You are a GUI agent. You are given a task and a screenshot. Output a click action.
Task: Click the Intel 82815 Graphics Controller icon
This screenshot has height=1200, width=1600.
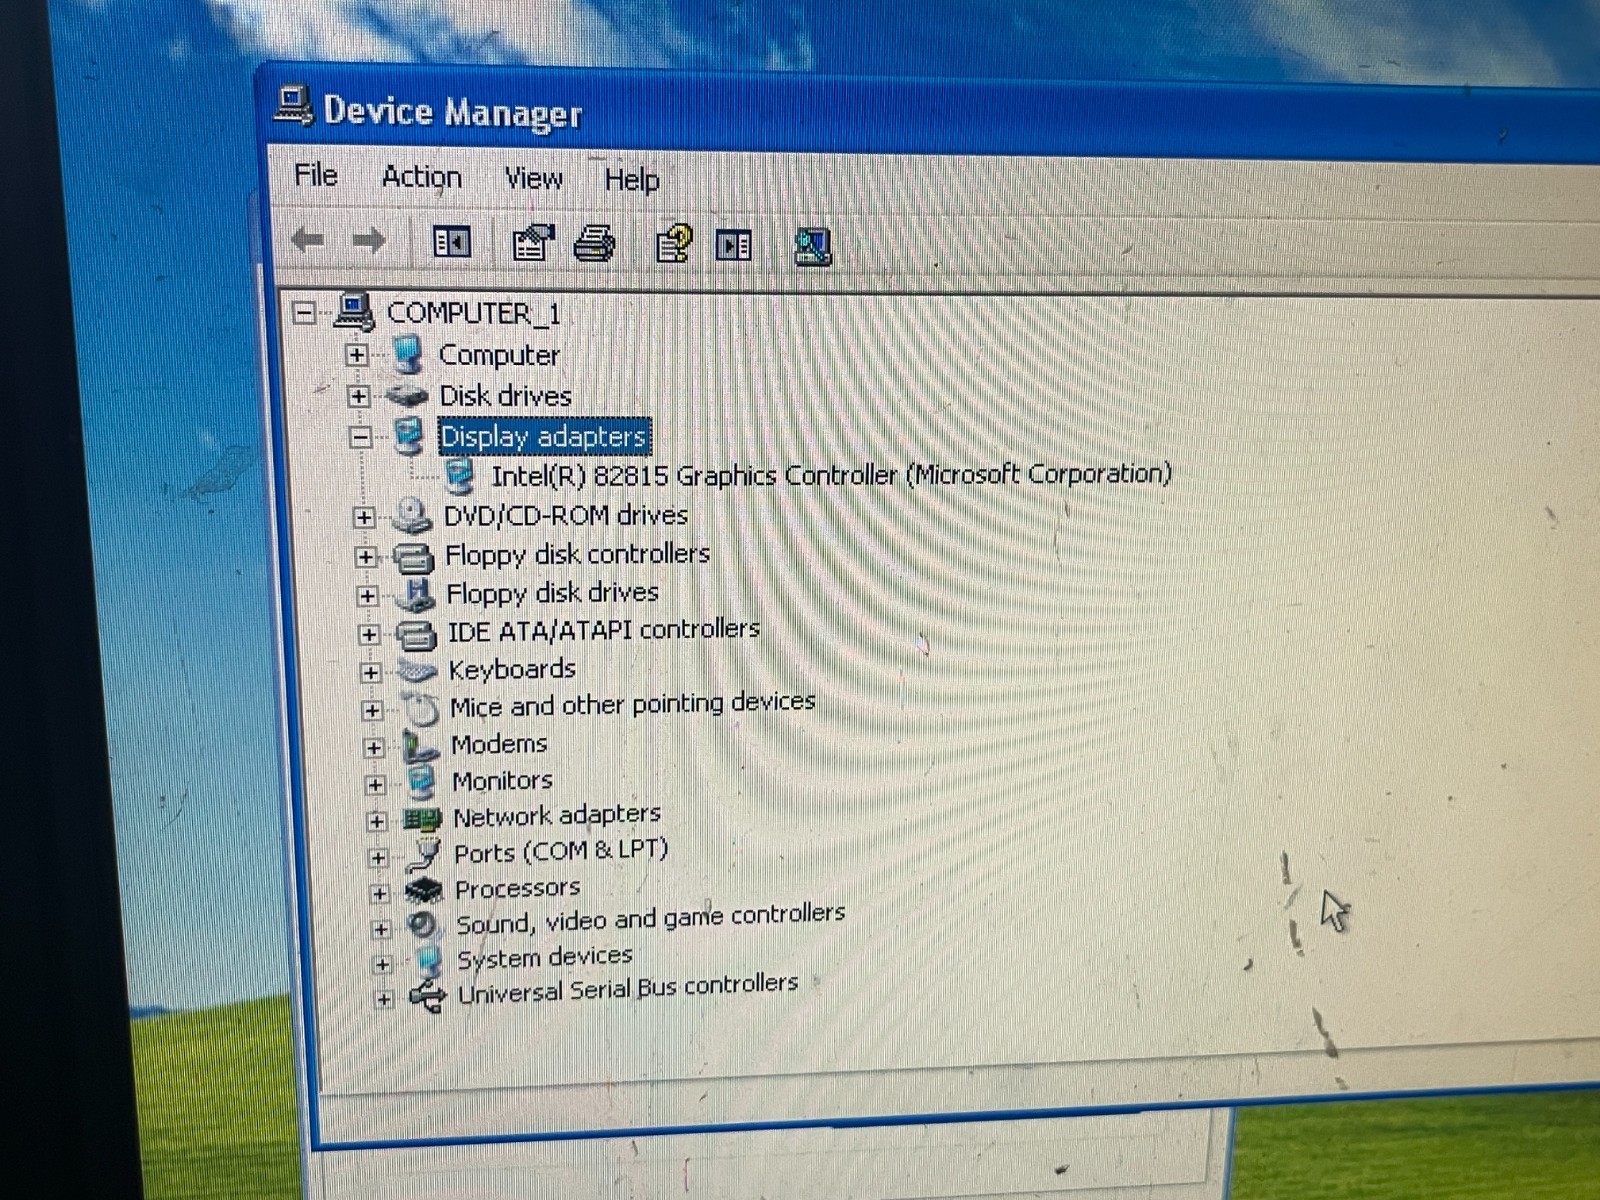(x=459, y=476)
